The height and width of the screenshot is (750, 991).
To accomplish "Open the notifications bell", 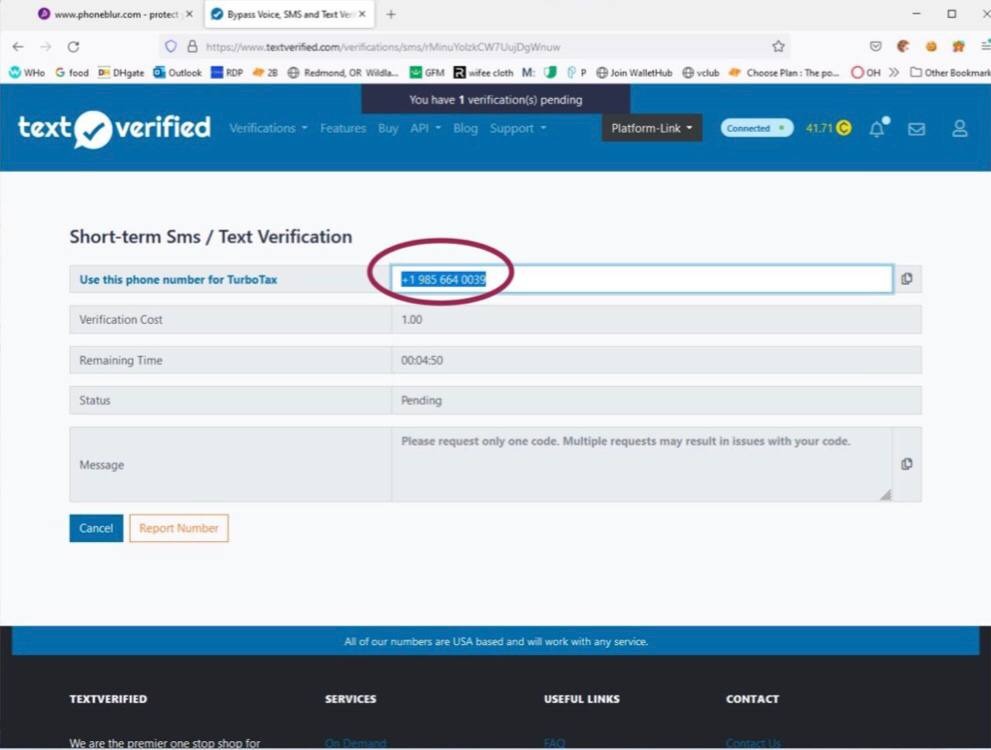I will pyautogui.click(x=877, y=128).
